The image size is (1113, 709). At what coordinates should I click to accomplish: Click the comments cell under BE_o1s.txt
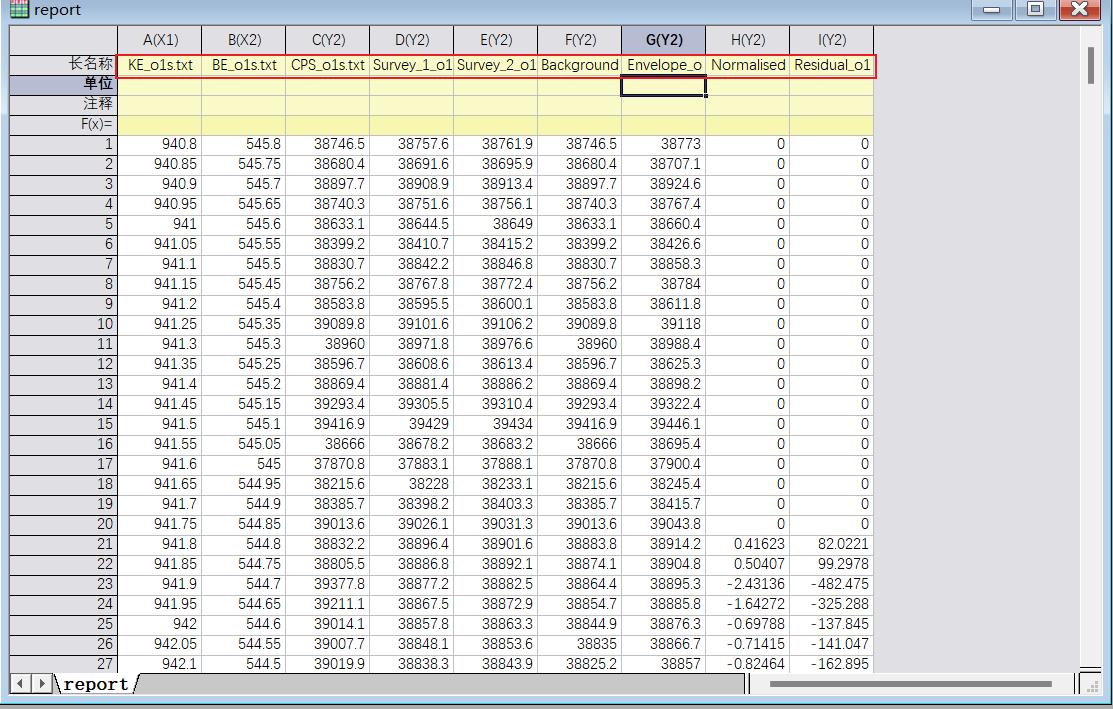(243, 105)
